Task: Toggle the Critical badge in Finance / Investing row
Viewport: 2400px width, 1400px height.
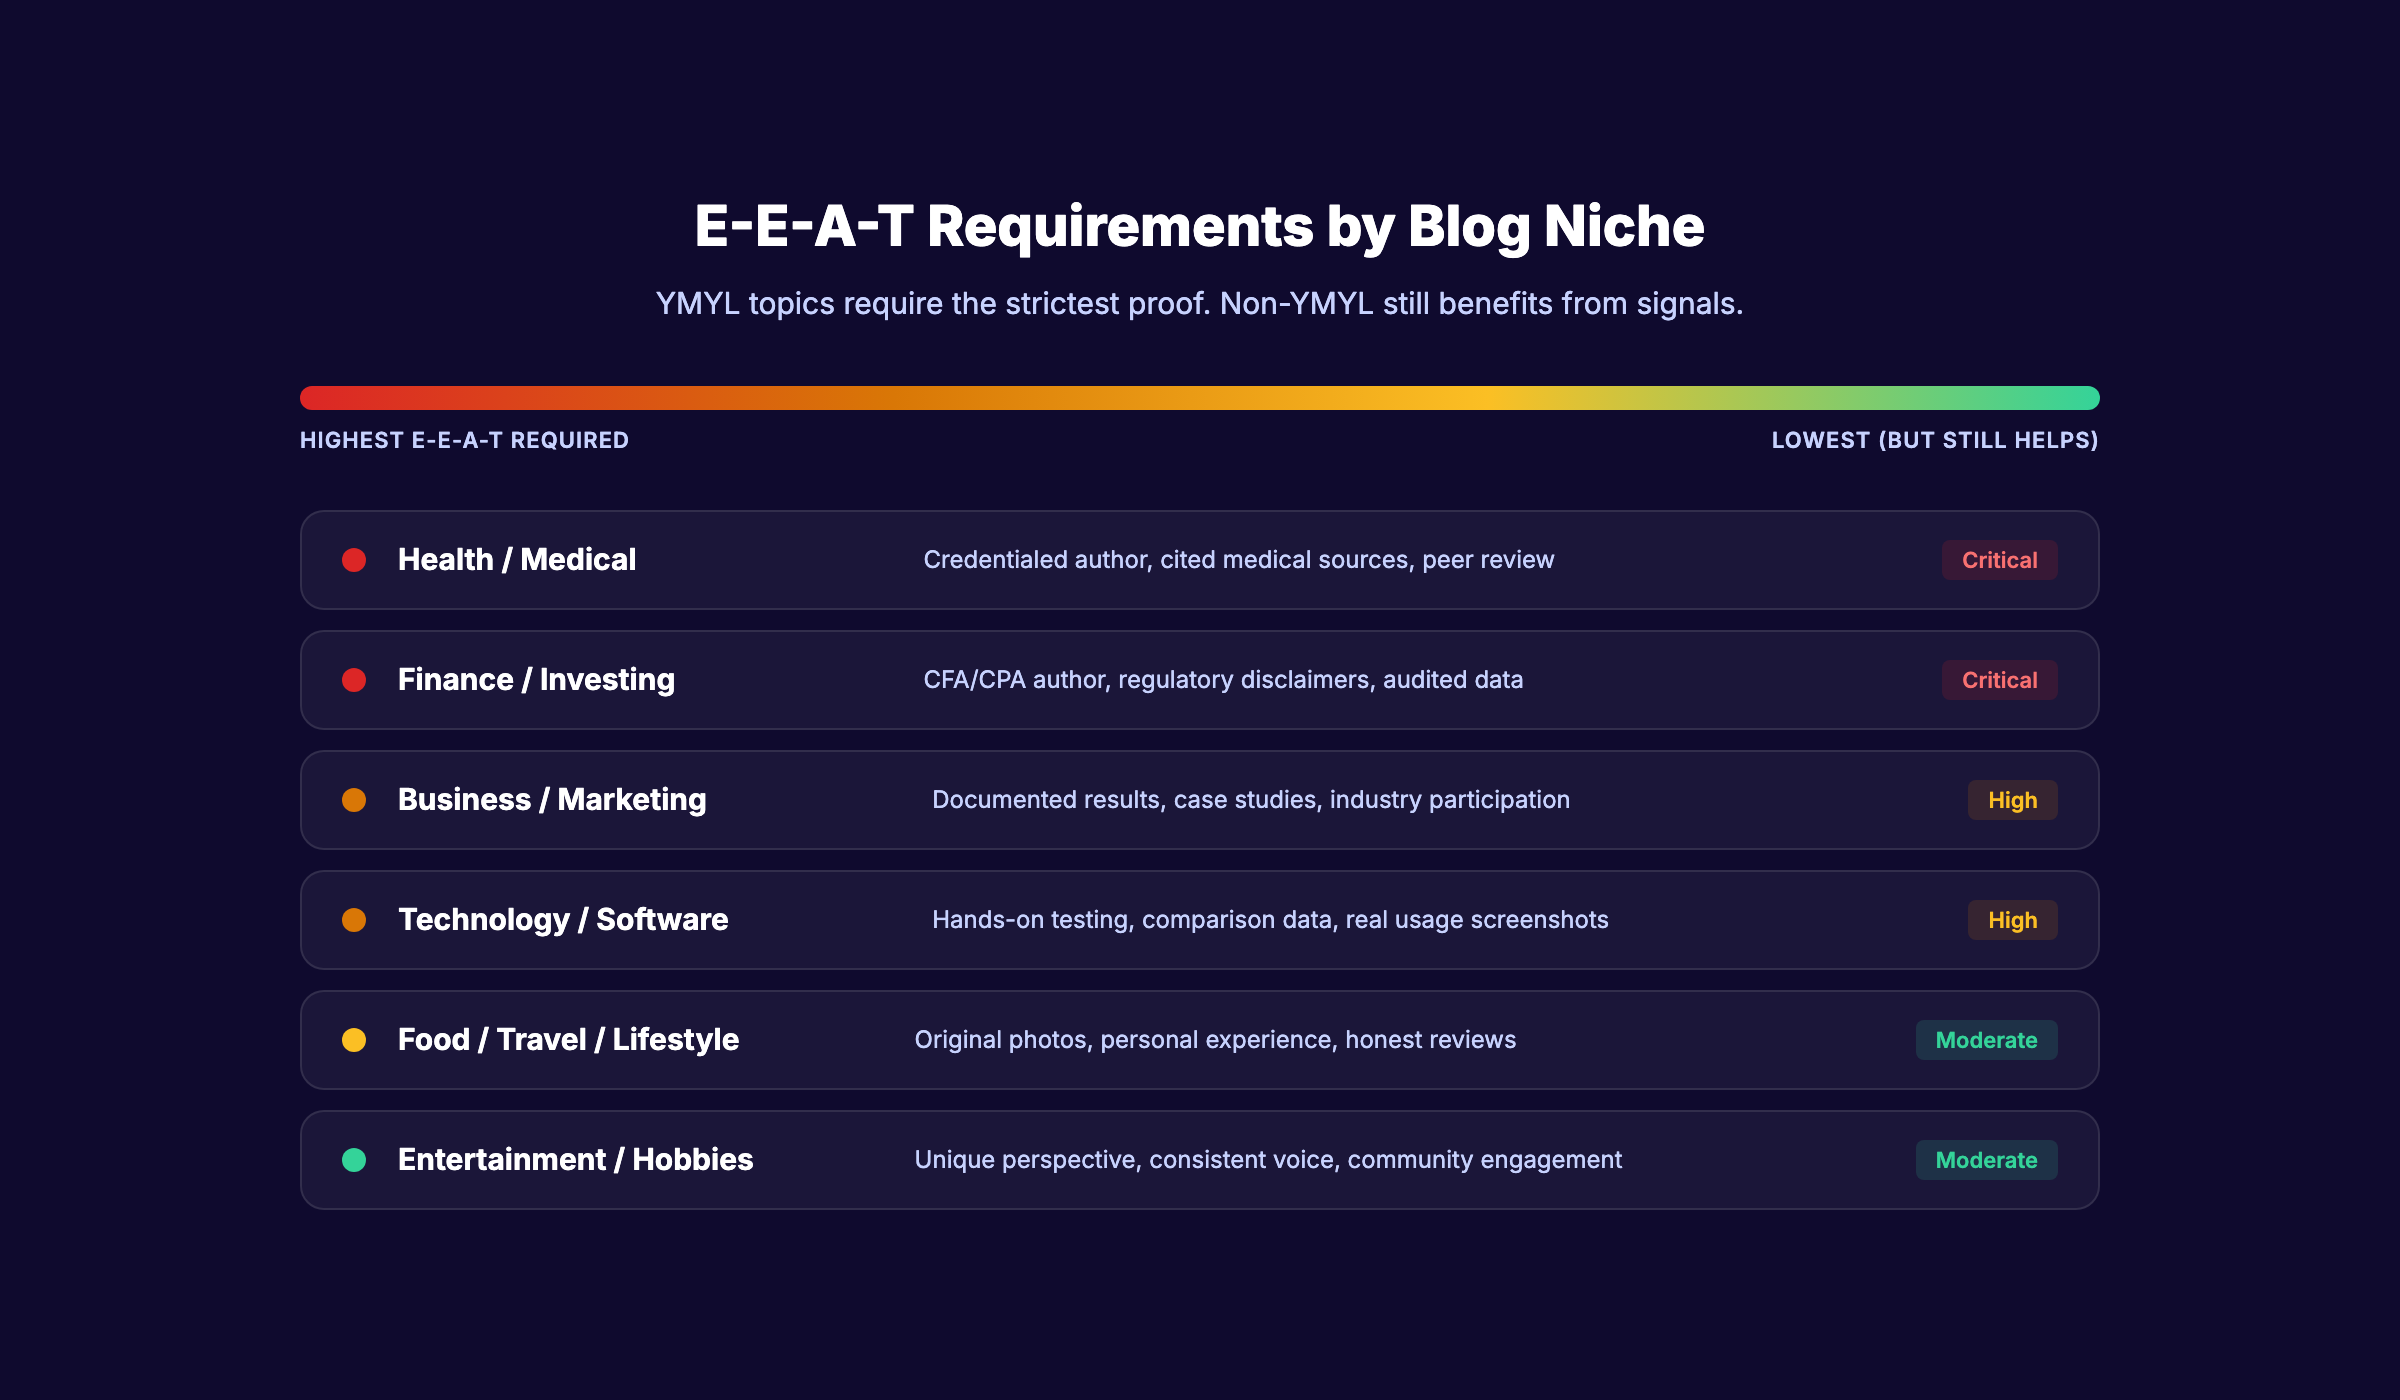Action: pos(1998,680)
